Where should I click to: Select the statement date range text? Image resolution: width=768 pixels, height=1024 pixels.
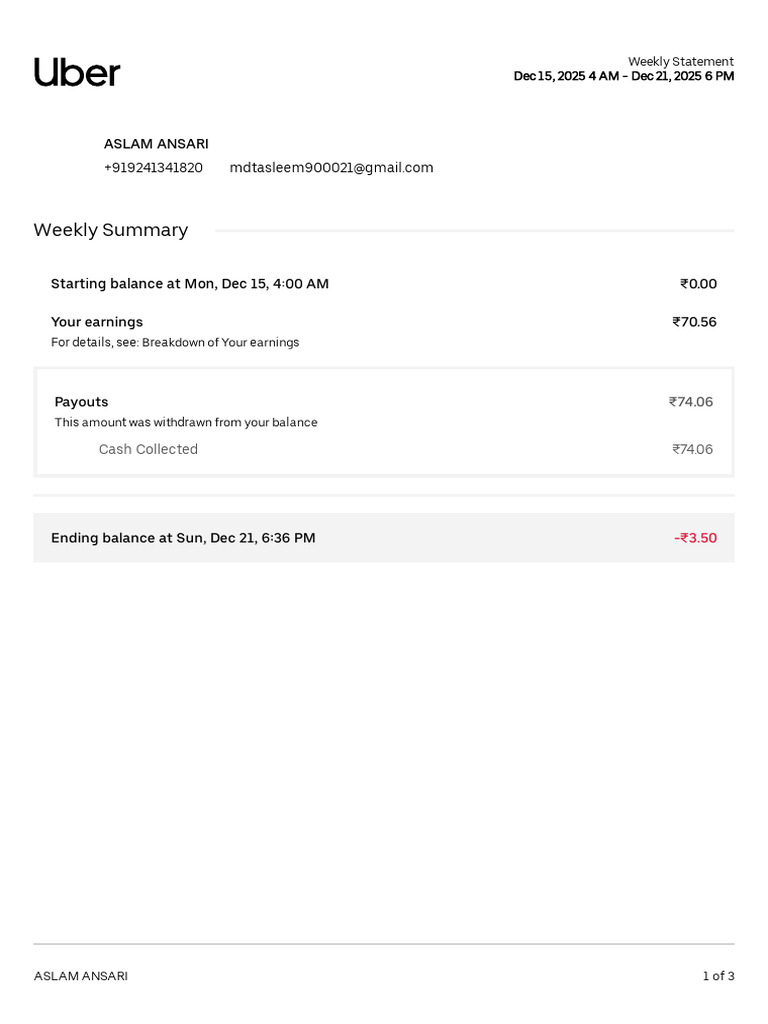624,76
